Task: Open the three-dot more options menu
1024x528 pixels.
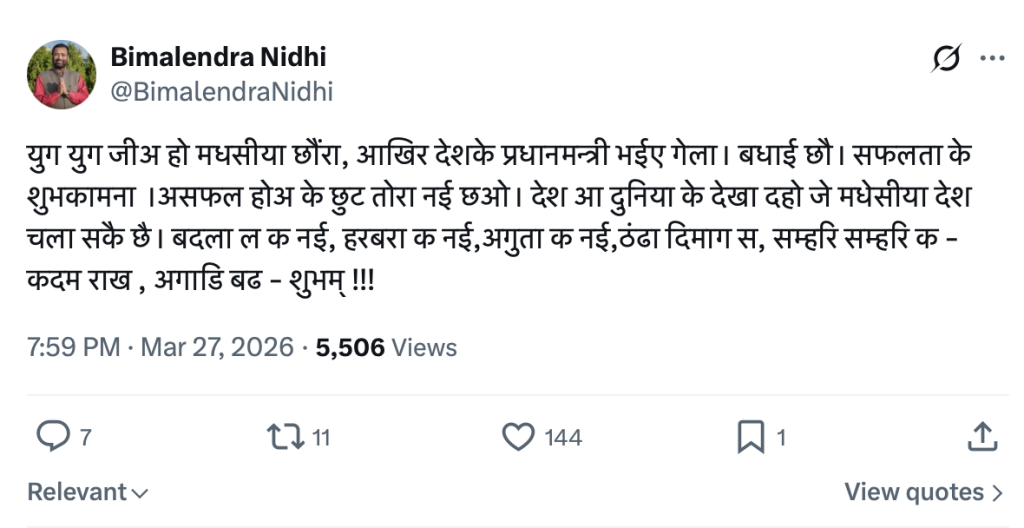Action: click(x=992, y=60)
